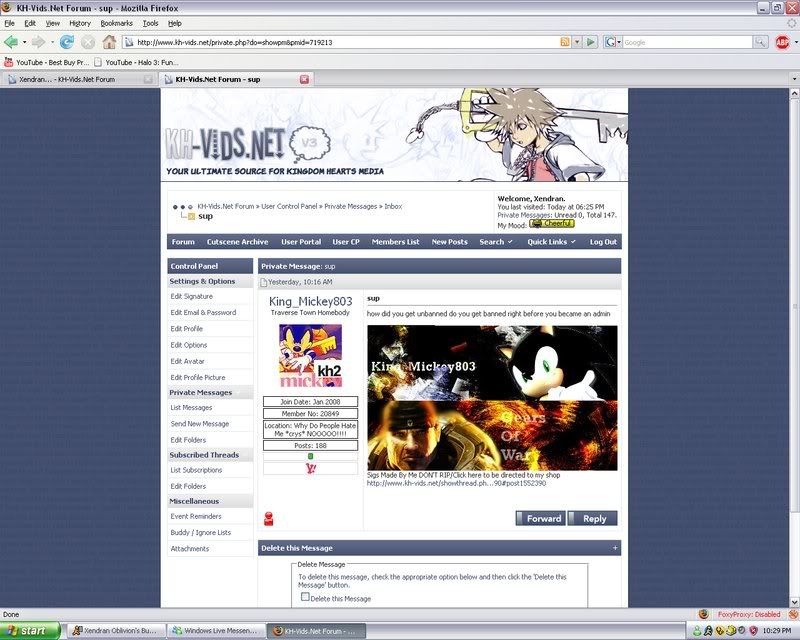Image resolution: width=800 pixels, height=640 pixels.
Task: Open the YouTube - Best Buy bookmark
Action: click(x=47, y=62)
